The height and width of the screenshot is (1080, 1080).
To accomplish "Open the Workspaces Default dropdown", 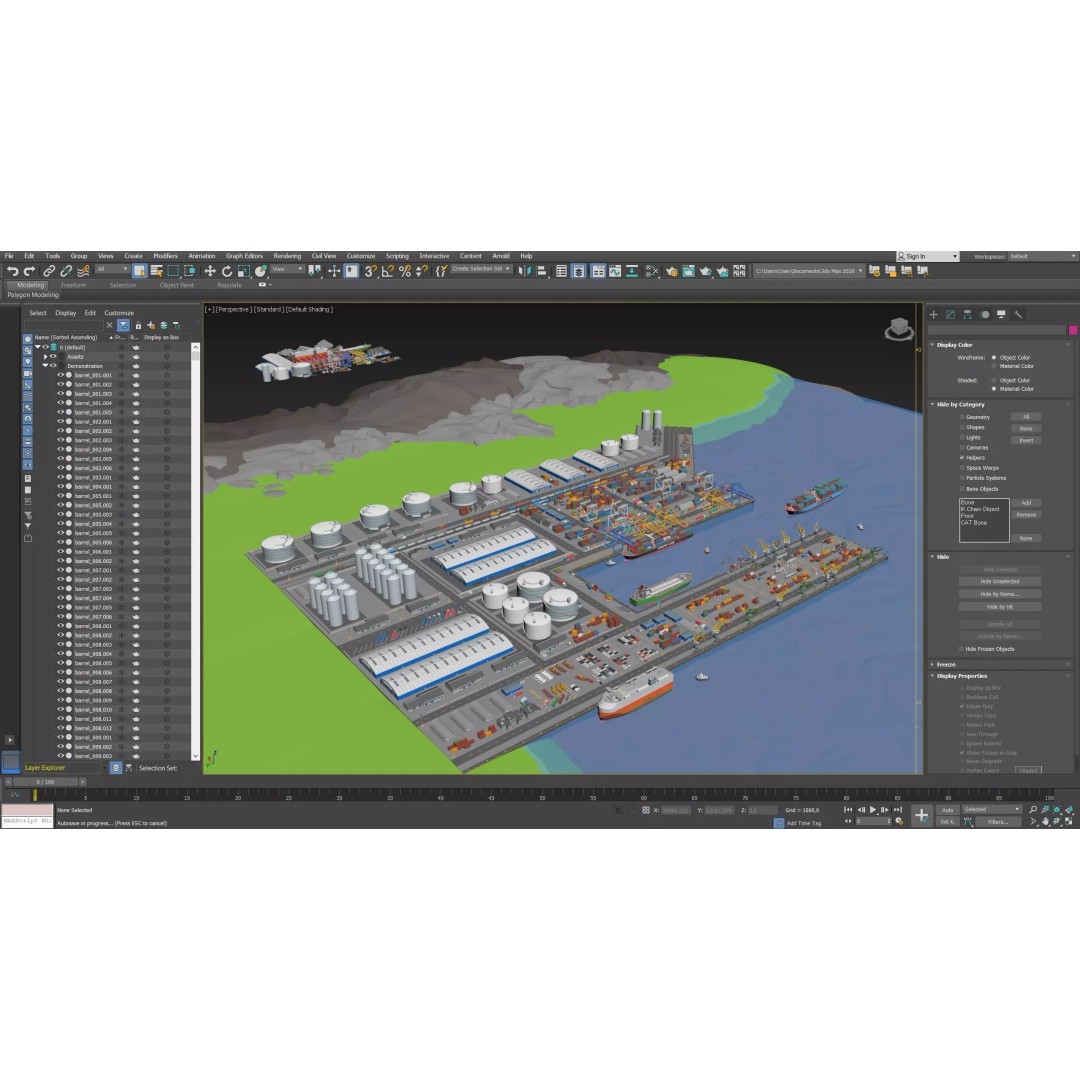I will (1042, 256).
